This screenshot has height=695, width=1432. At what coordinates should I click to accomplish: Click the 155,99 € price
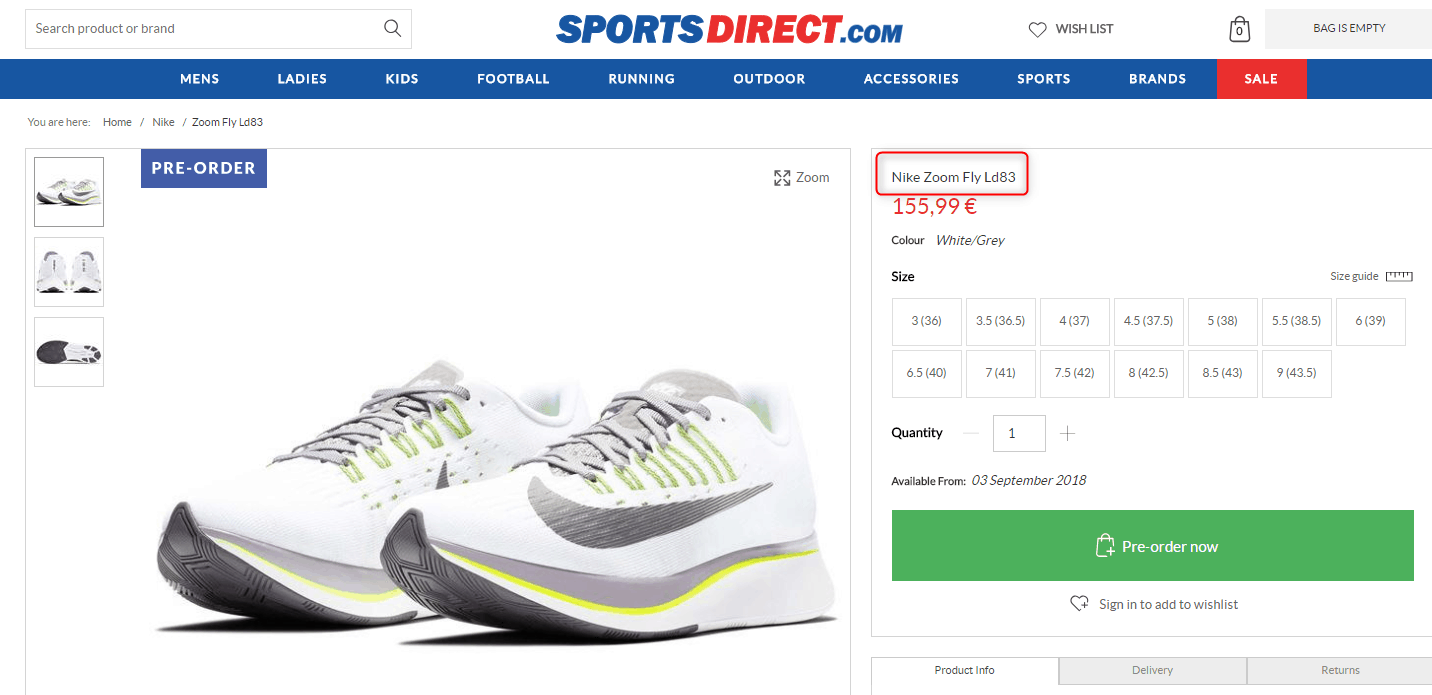[x=934, y=207]
